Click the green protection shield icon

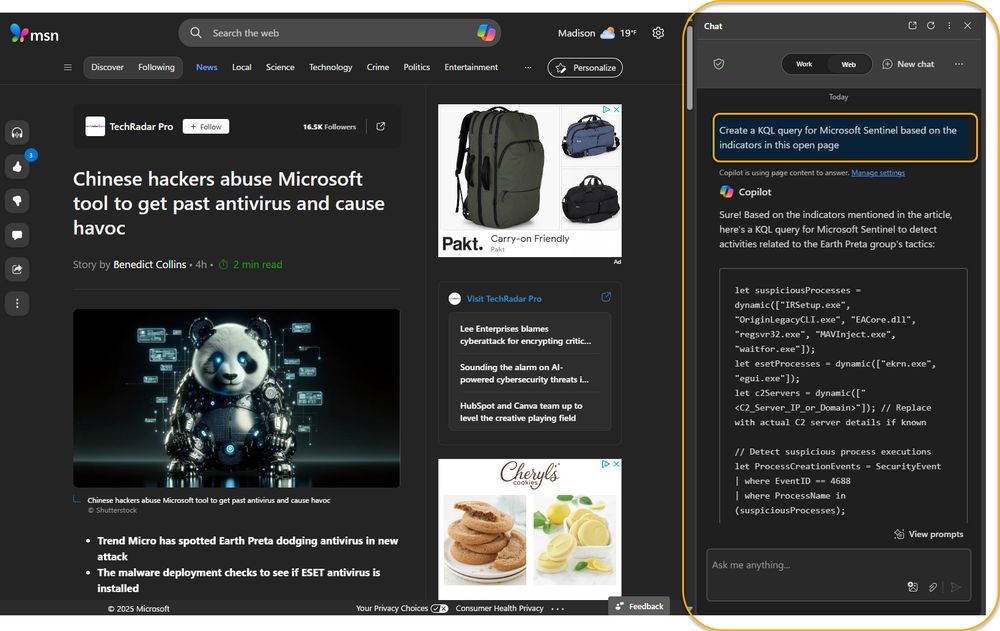pyautogui.click(x=719, y=64)
